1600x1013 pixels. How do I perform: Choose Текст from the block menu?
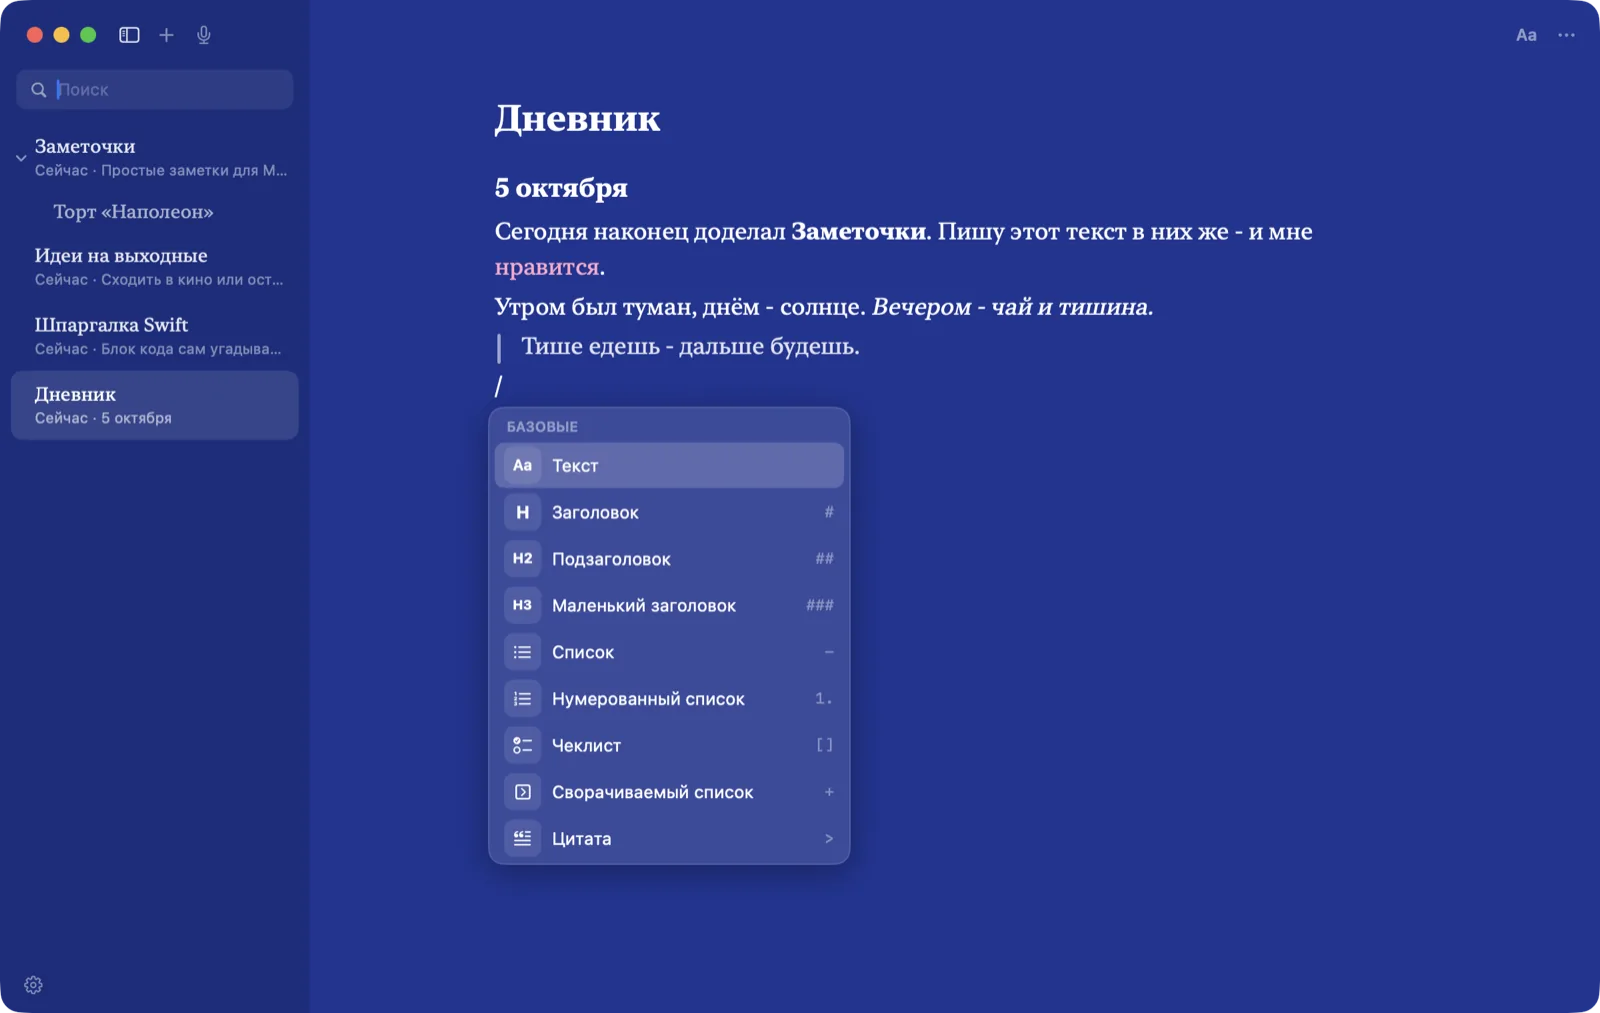pyautogui.click(x=669, y=465)
